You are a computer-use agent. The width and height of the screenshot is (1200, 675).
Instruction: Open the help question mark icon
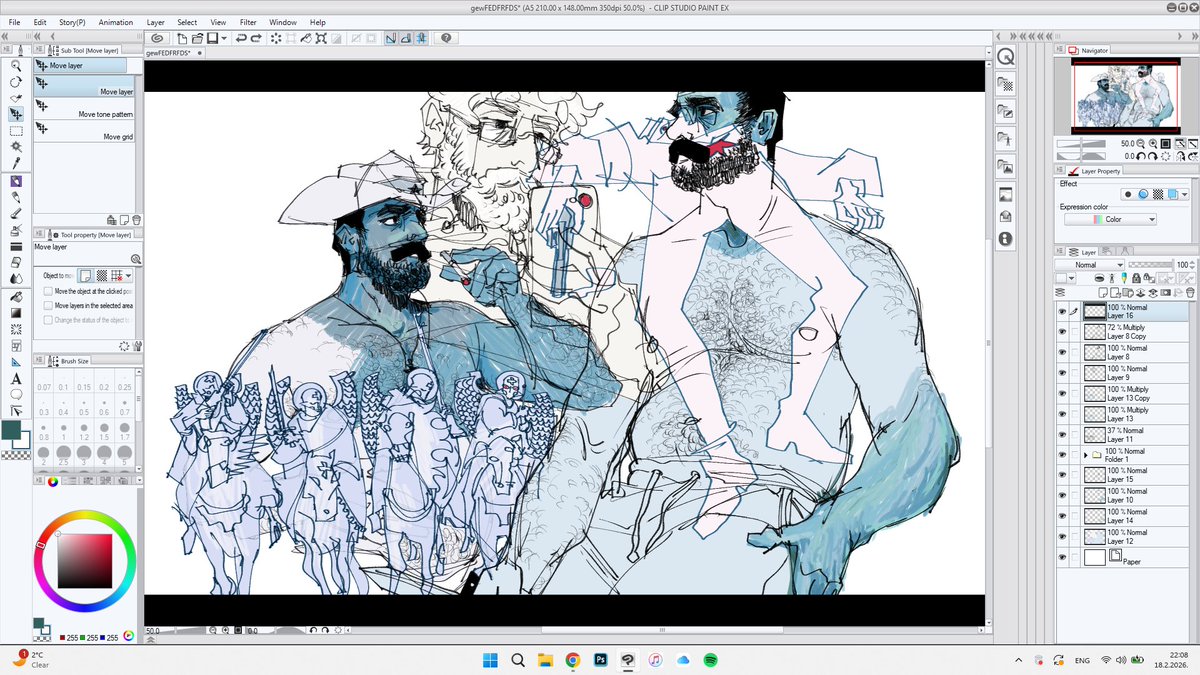point(446,38)
